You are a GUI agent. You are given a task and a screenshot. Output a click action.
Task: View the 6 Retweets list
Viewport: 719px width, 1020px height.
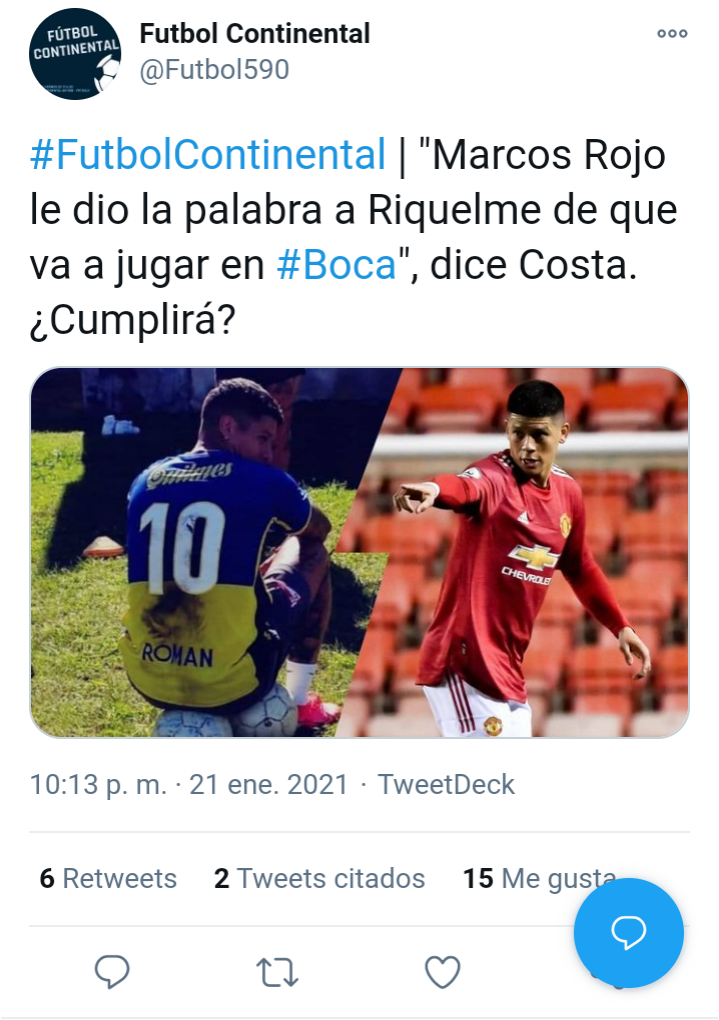pos(108,878)
